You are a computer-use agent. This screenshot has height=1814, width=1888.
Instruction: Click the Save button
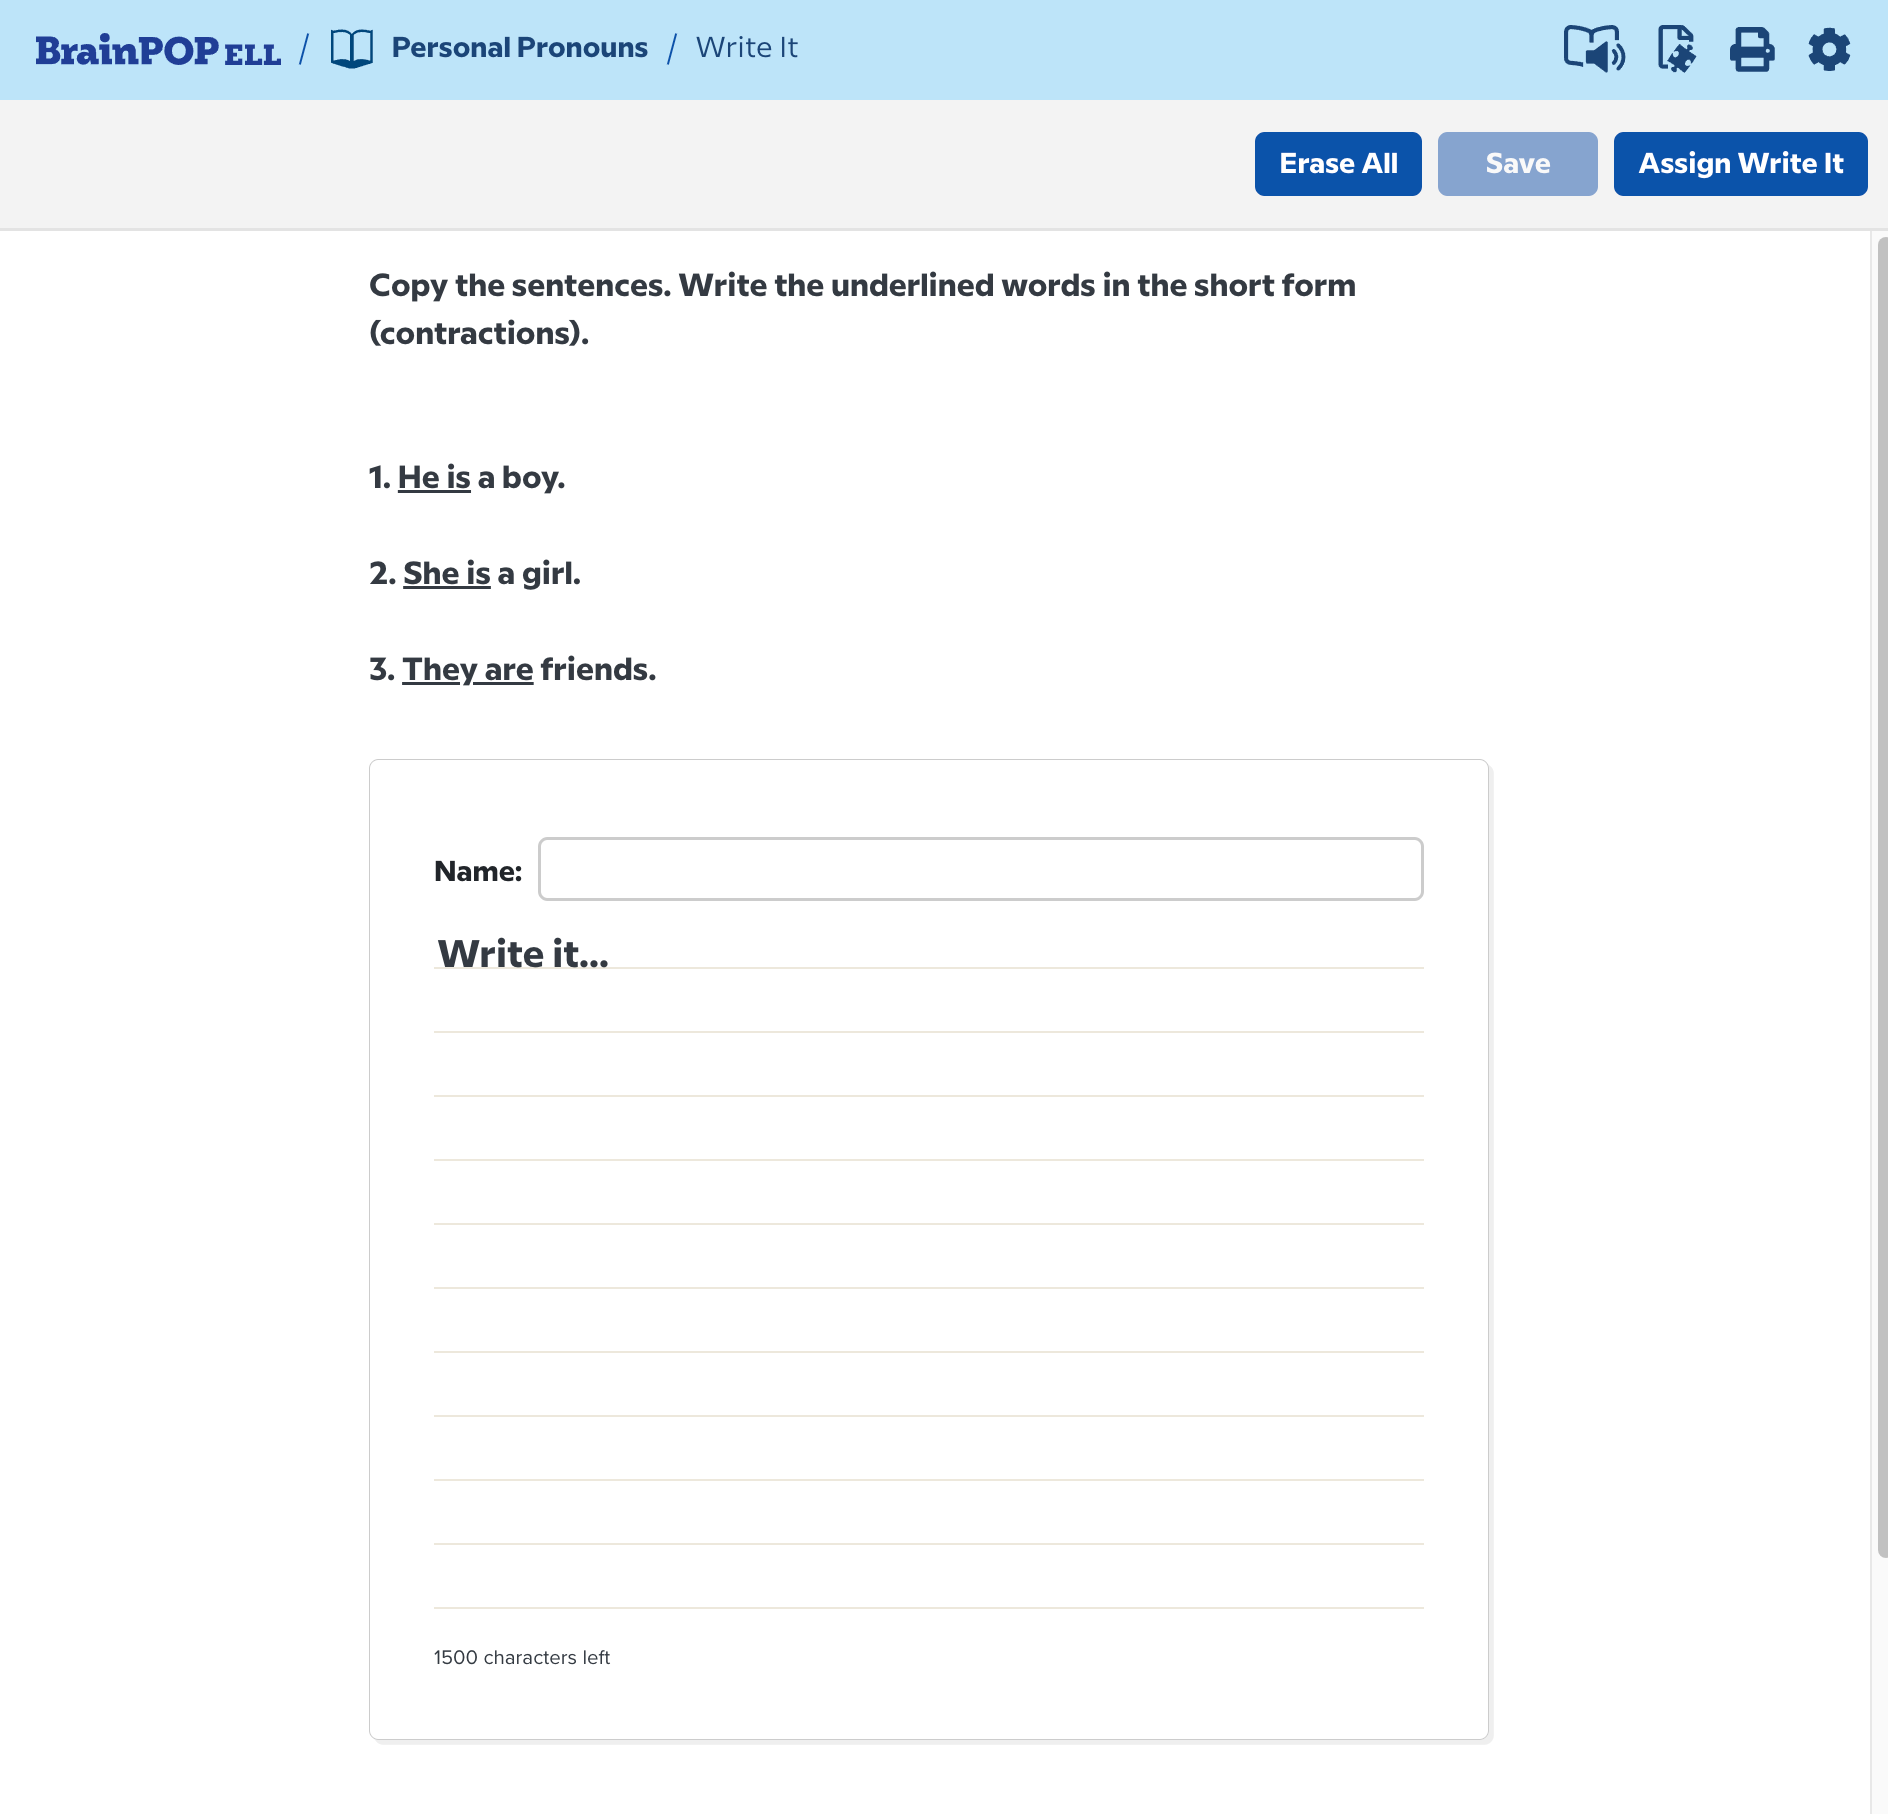pos(1517,164)
